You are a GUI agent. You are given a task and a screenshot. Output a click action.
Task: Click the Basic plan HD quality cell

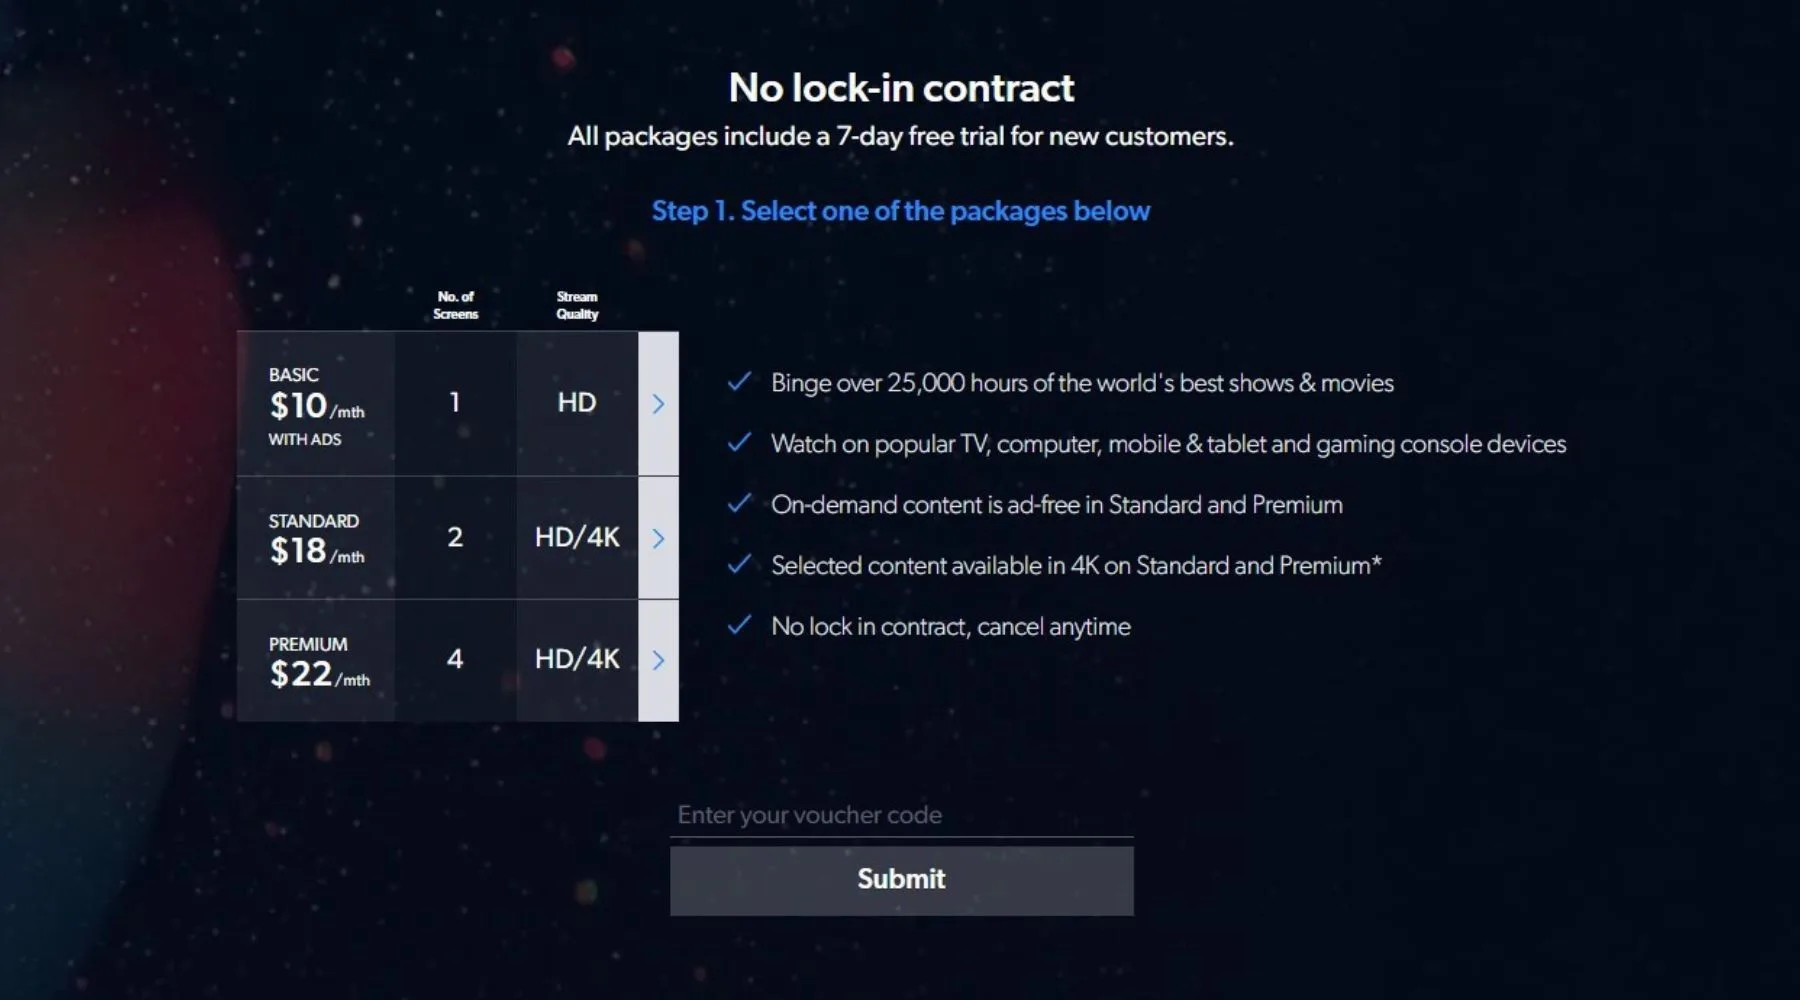coord(577,403)
